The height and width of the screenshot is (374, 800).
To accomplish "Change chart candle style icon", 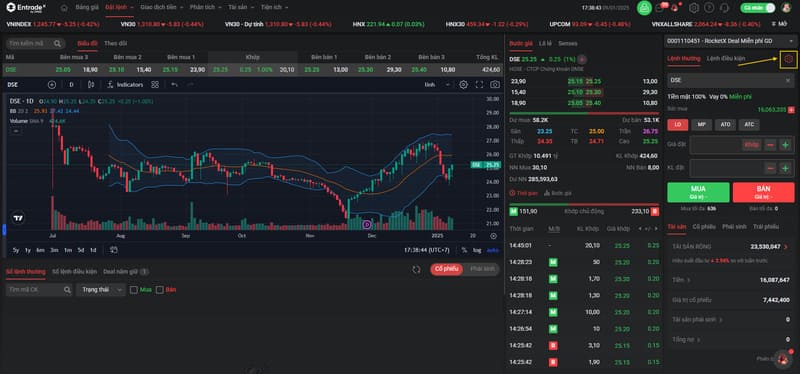I will (91, 85).
